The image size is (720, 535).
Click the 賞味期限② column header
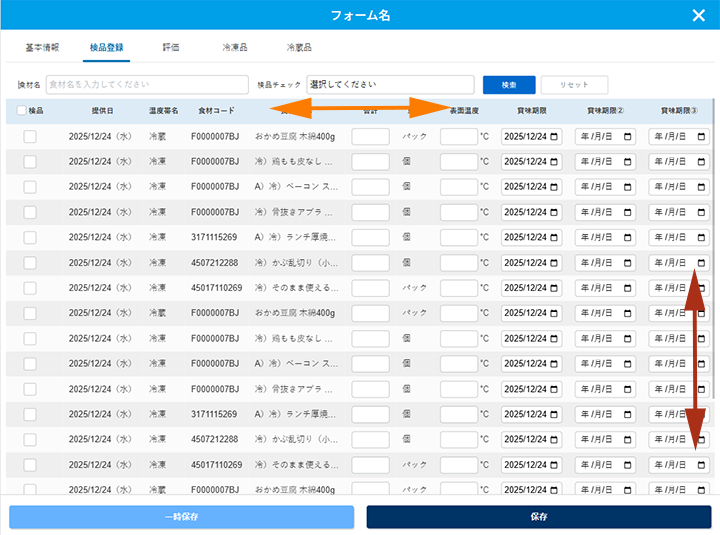point(605,111)
